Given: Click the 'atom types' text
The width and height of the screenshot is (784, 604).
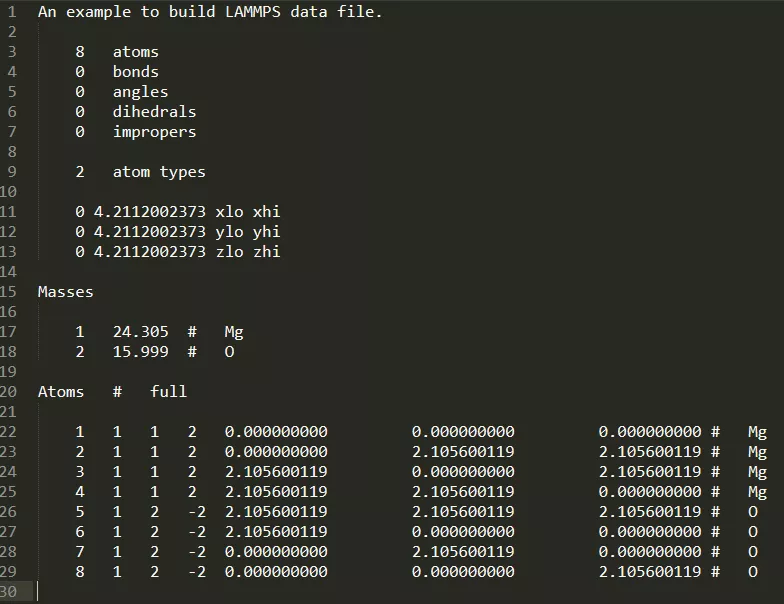Looking at the screenshot, I should click(159, 172).
